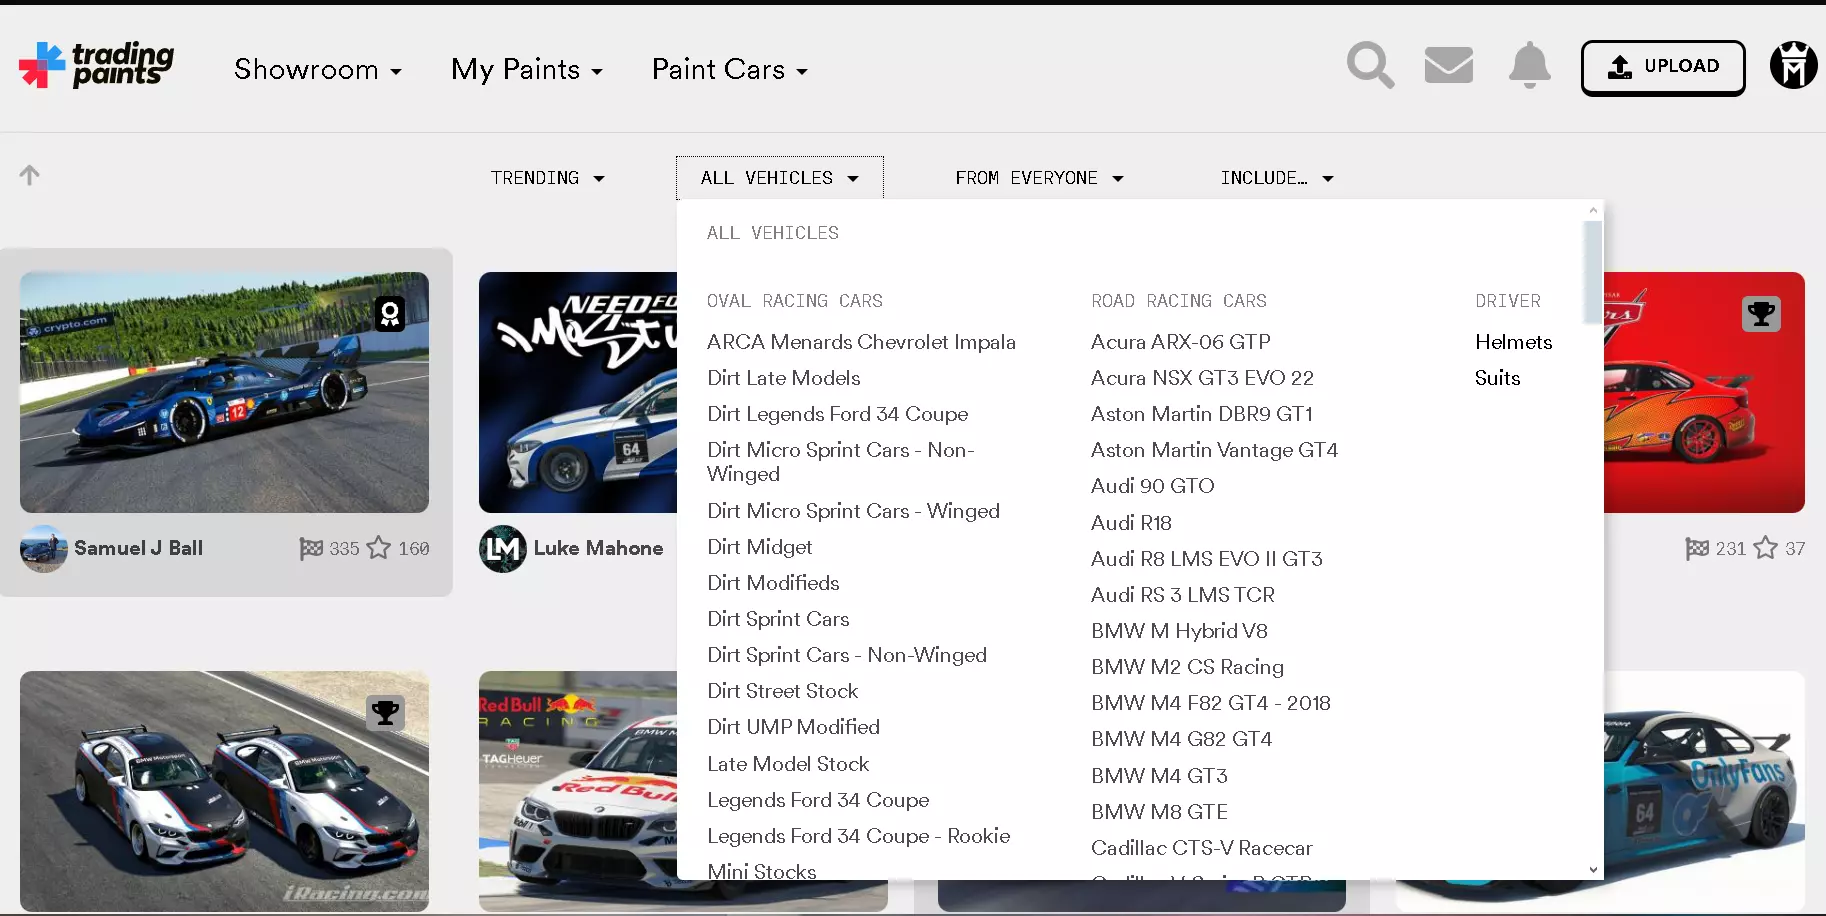
Task: Choose Dirt Modifieds
Action: pos(773,583)
